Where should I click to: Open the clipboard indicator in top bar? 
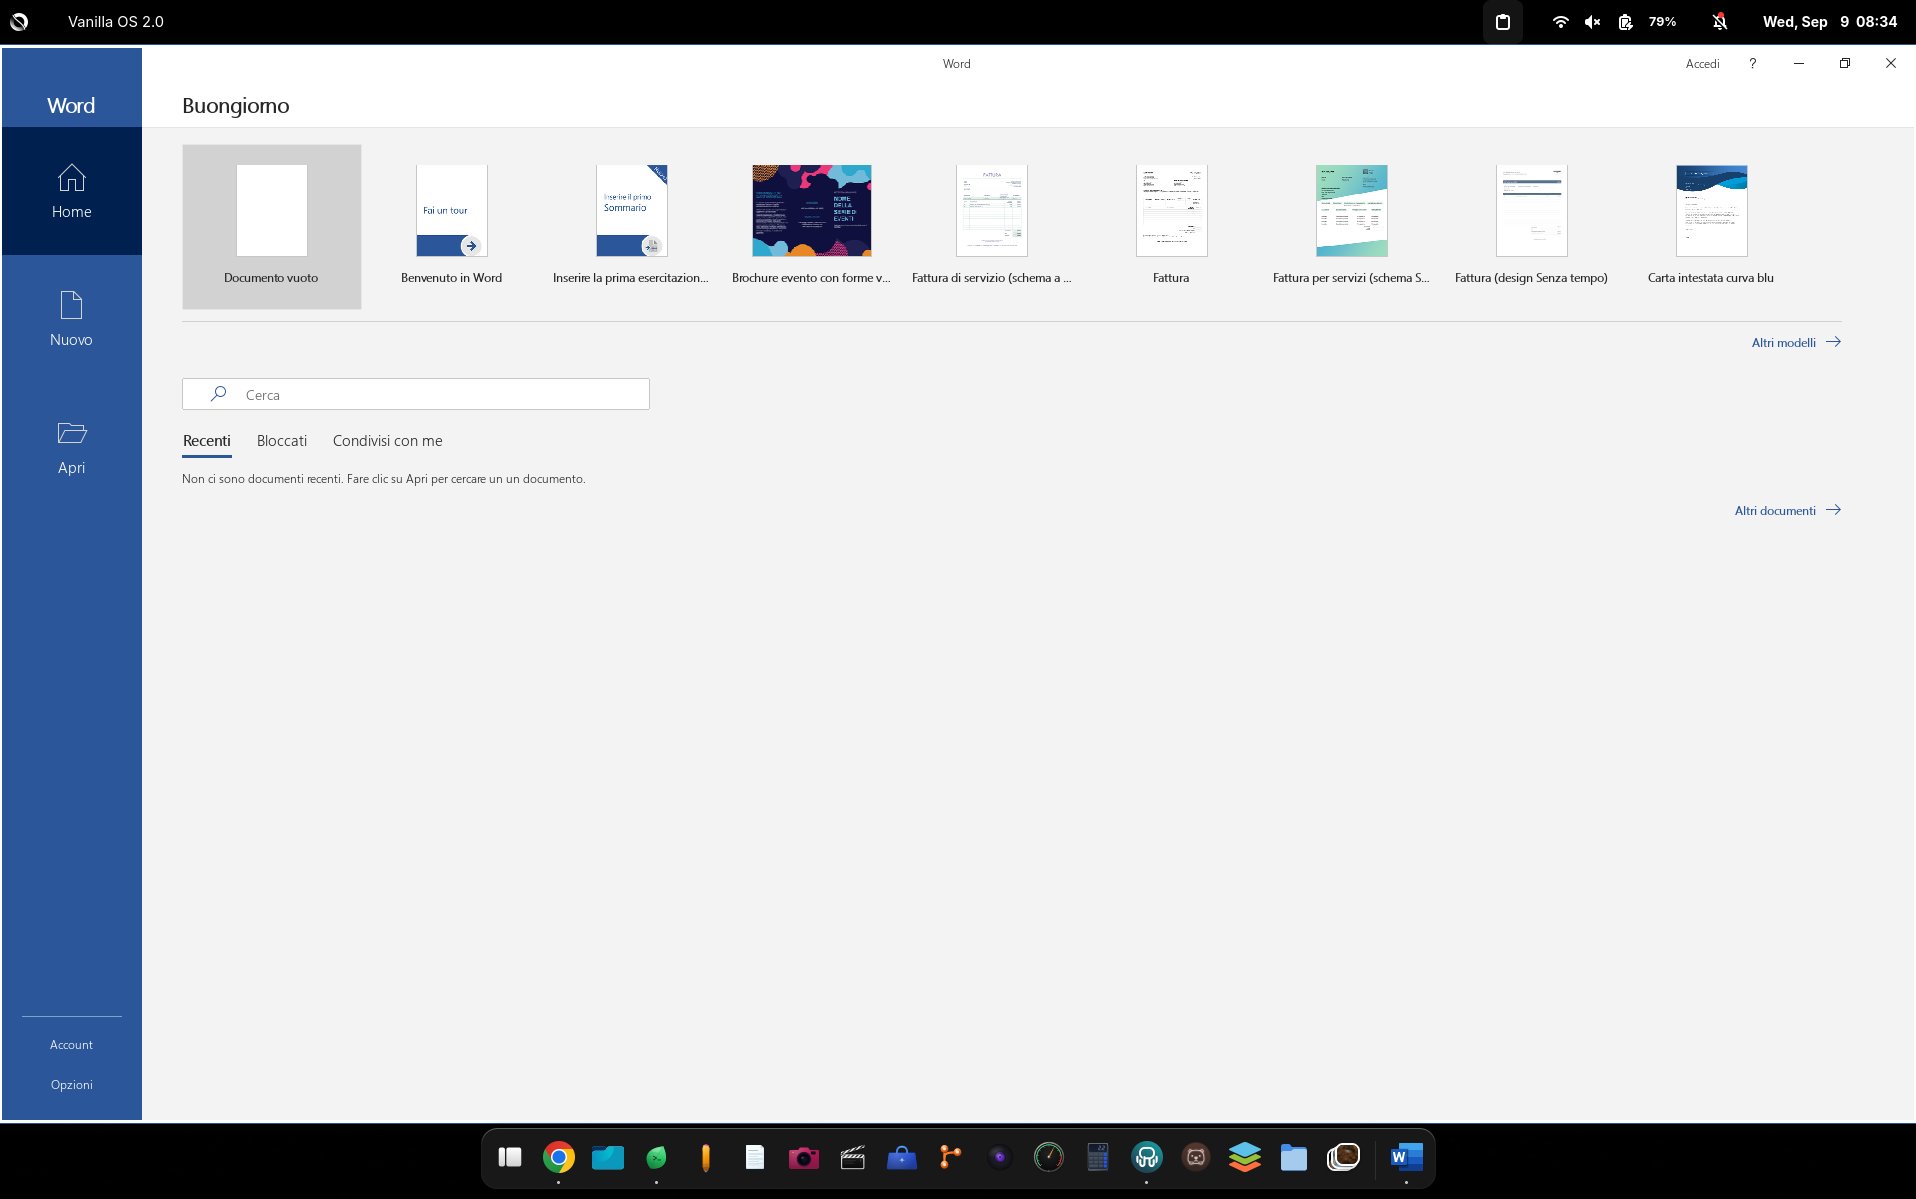pos(1502,21)
